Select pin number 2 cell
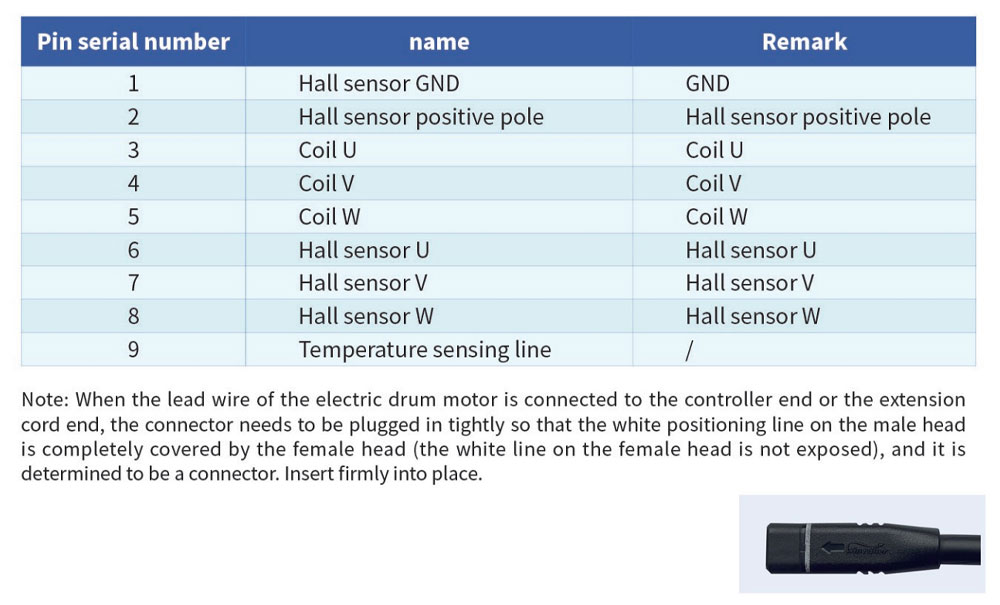The height and width of the screenshot is (605, 1000). coord(133,117)
